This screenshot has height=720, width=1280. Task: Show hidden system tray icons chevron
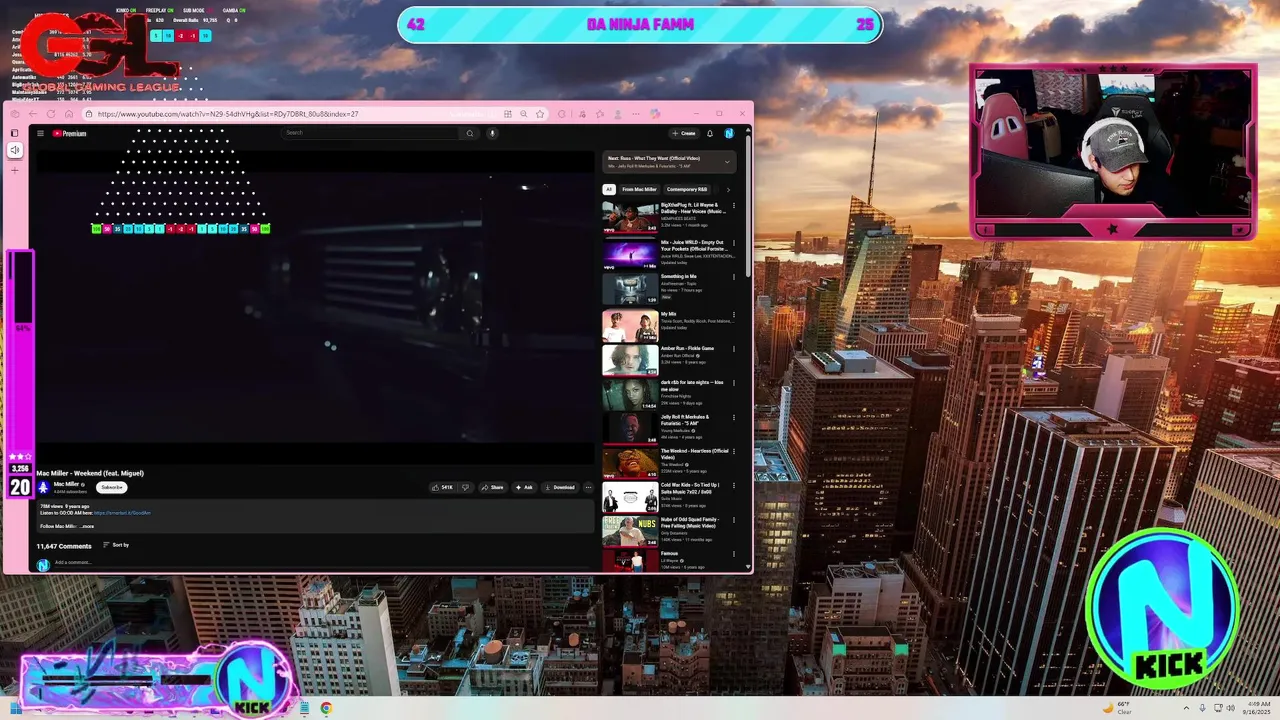click(x=1186, y=708)
